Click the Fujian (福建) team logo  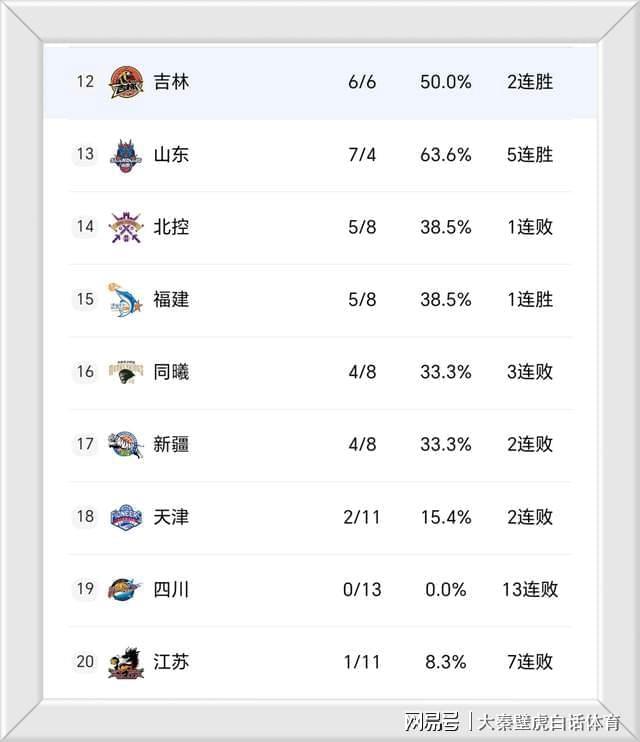click(126, 299)
